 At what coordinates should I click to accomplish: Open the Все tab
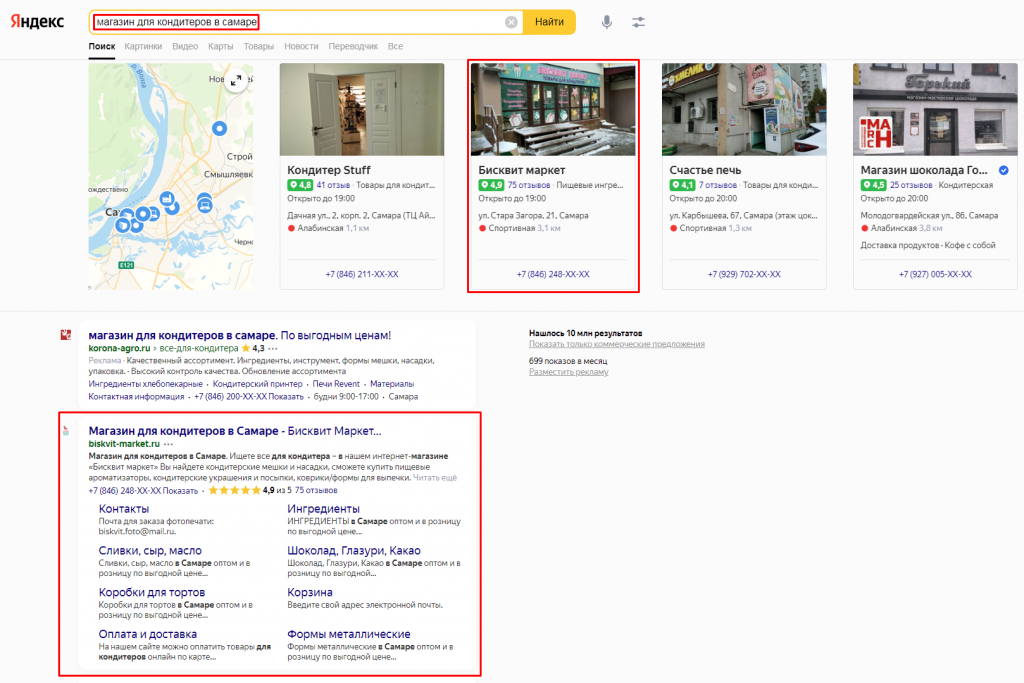point(395,46)
